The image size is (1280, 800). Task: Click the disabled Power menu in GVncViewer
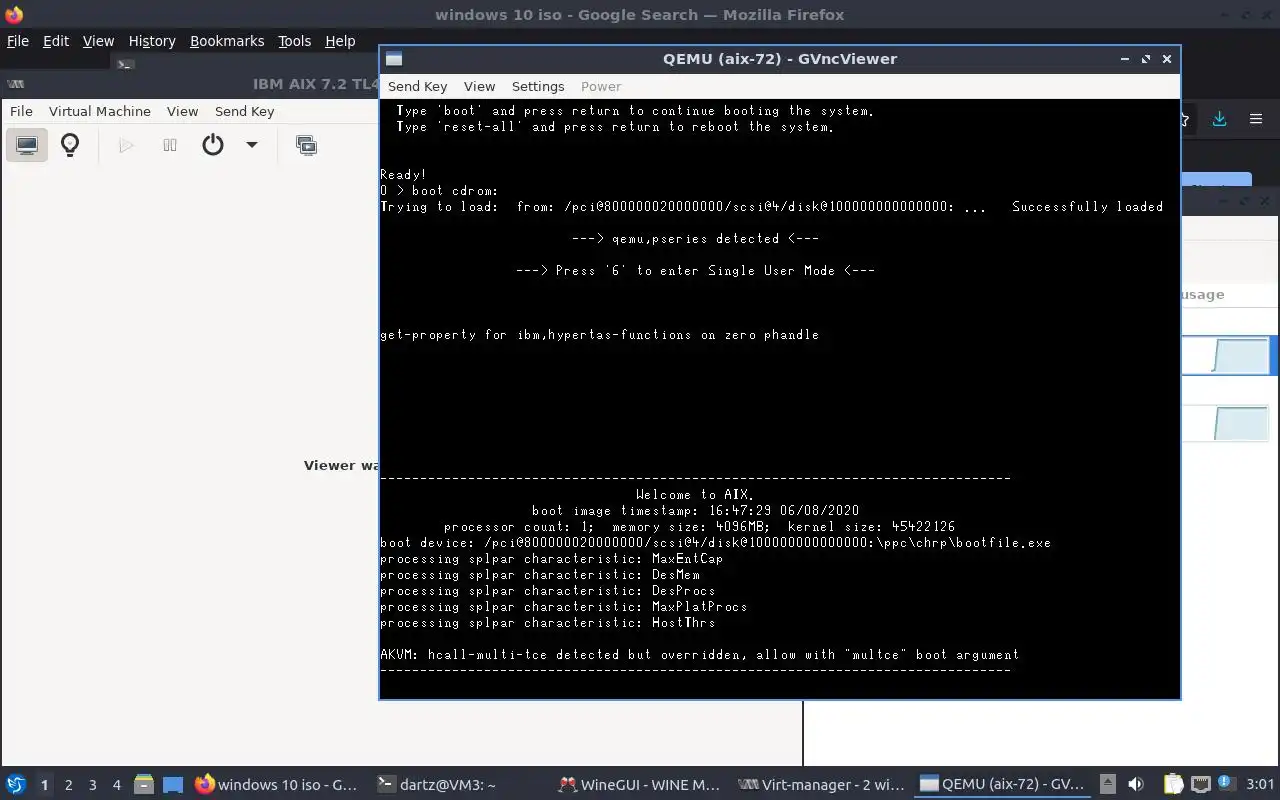601,86
